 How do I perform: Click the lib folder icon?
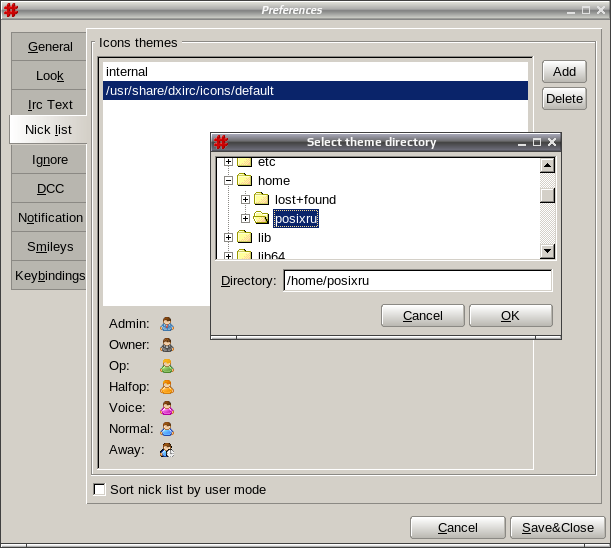click(245, 237)
